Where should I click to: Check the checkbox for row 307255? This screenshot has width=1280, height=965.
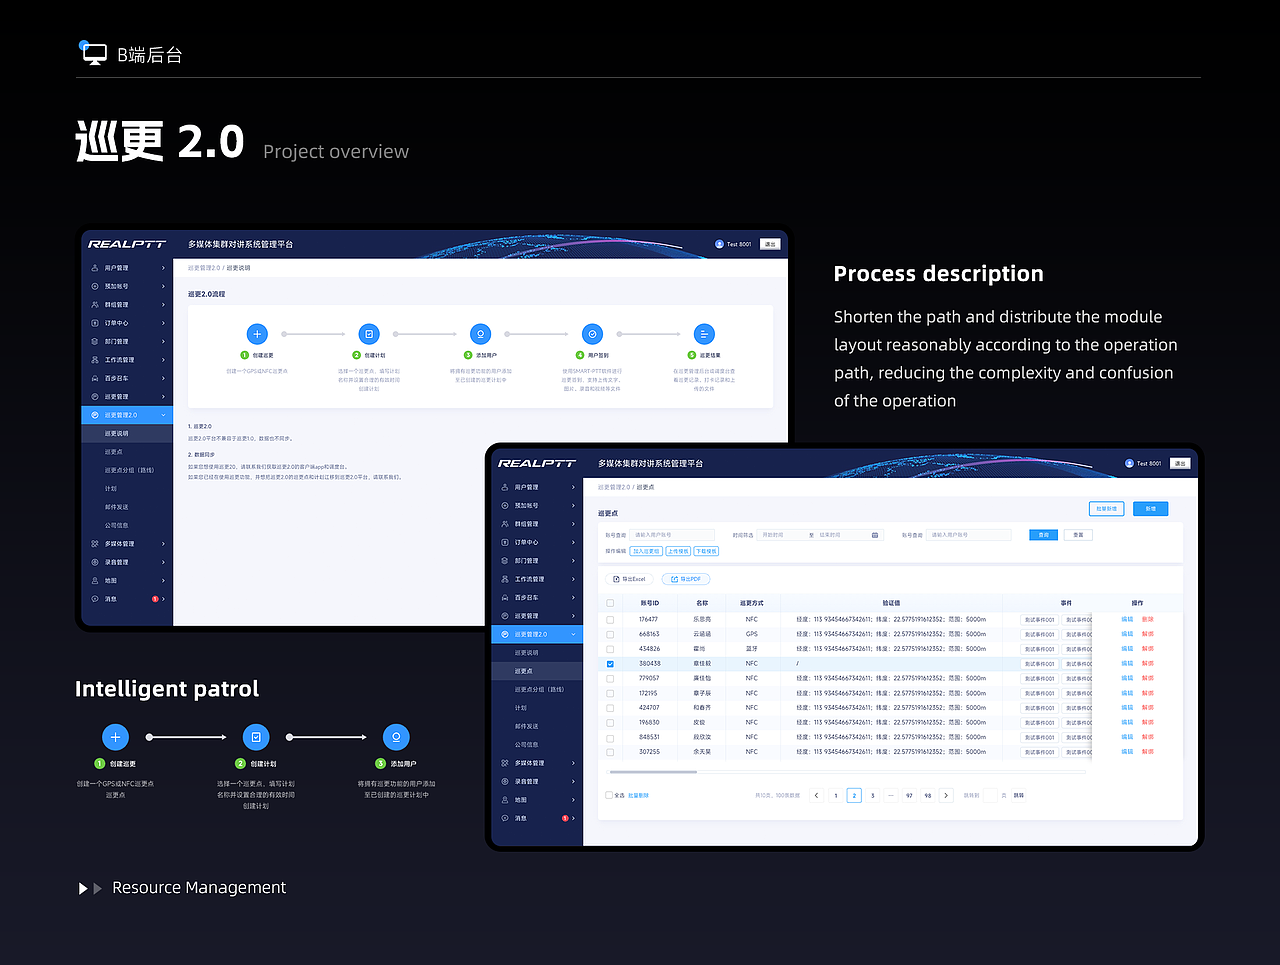coord(610,752)
